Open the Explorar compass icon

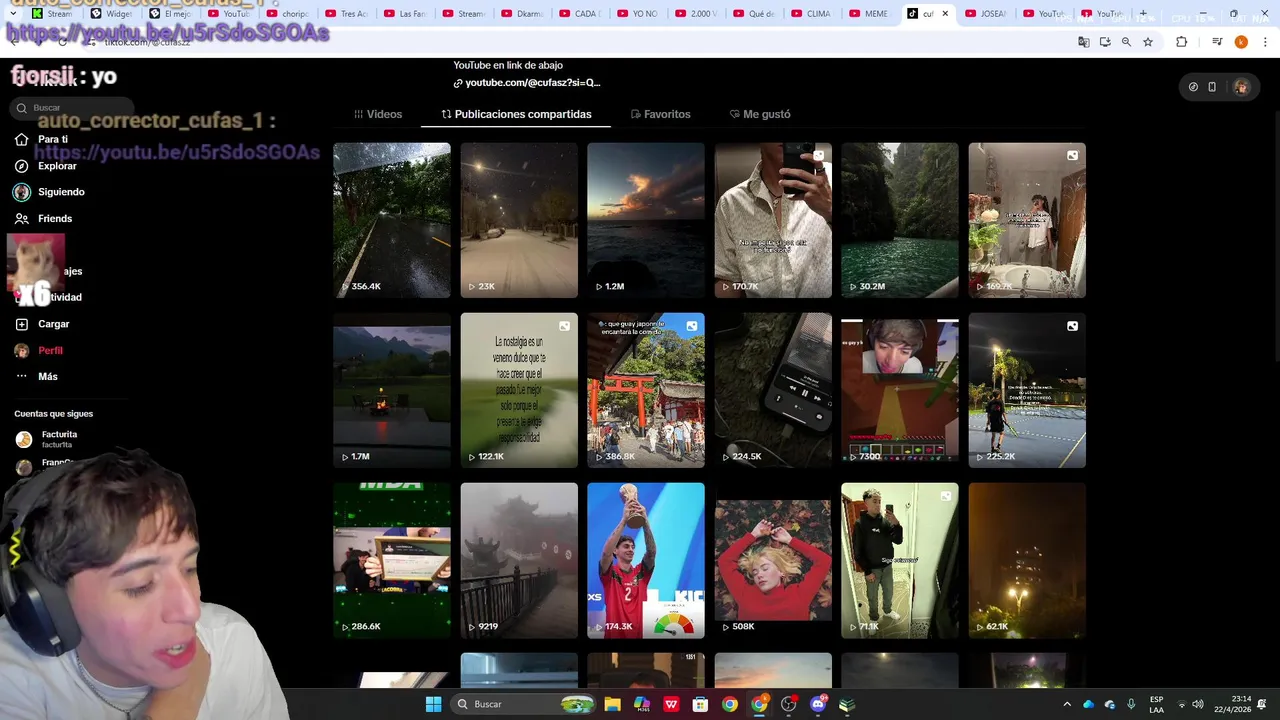click(22, 166)
